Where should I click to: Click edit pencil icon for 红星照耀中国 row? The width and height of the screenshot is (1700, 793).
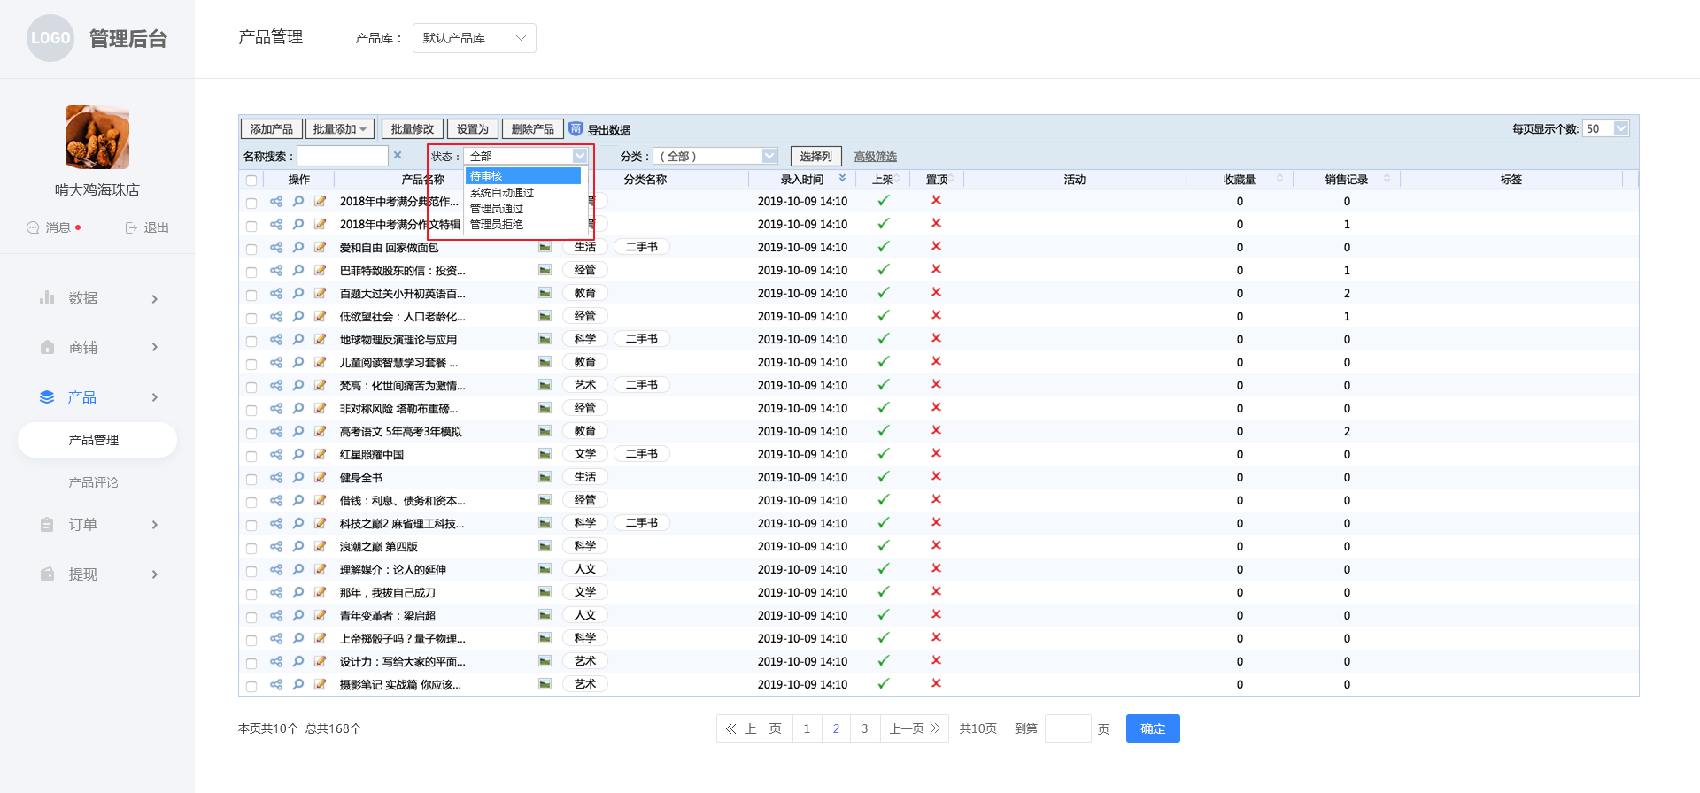[320, 454]
